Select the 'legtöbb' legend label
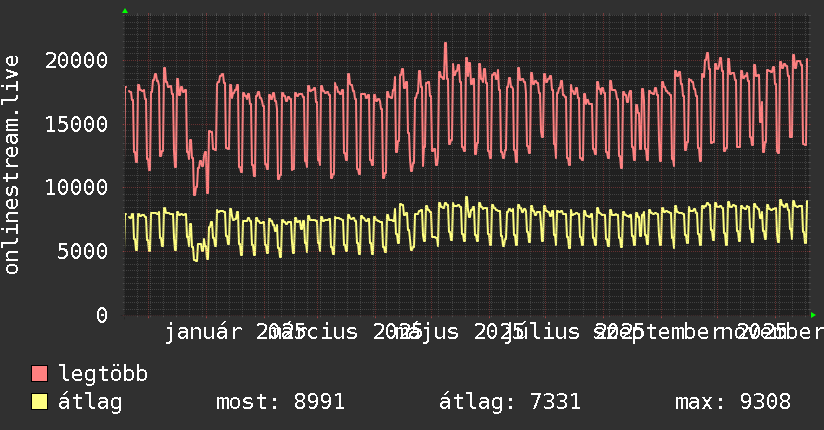Viewport: 824px width, 430px height. click(x=103, y=374)
